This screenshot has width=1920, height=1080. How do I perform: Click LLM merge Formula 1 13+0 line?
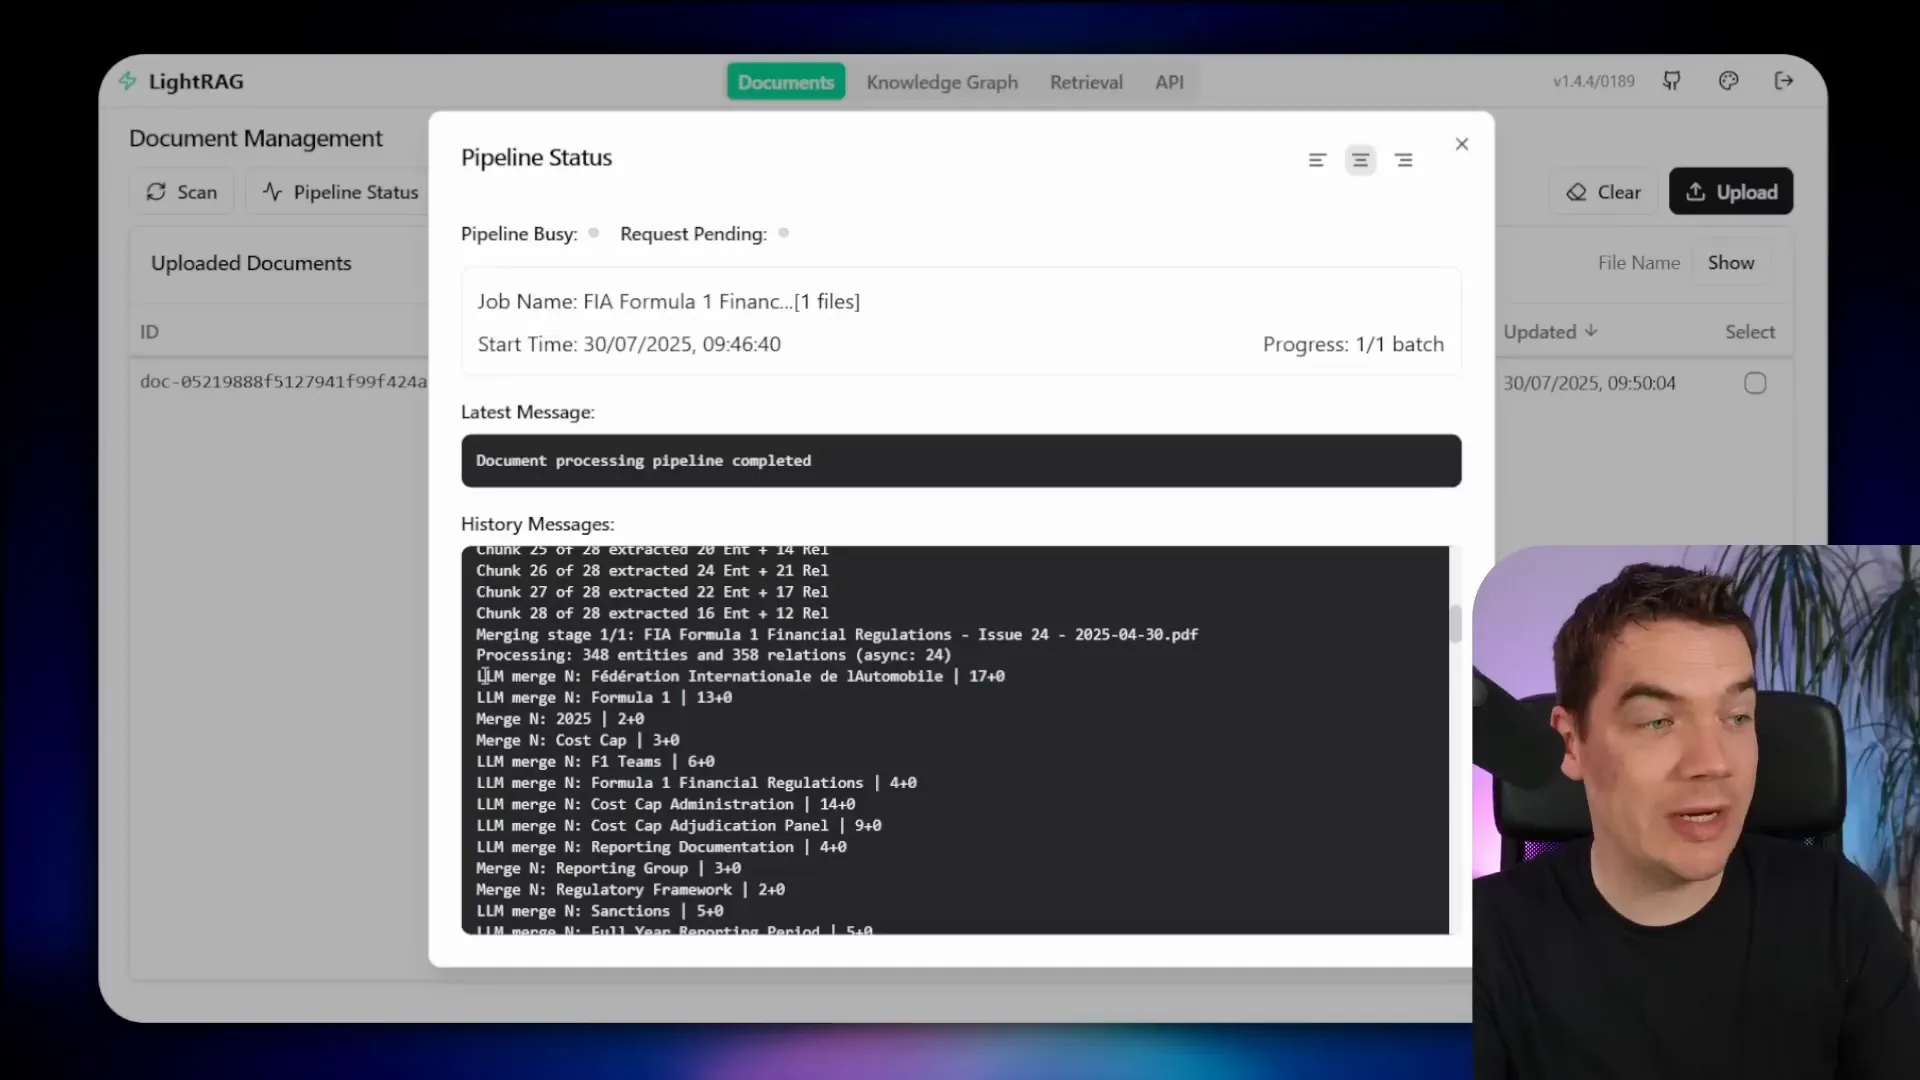coord(604,698)
